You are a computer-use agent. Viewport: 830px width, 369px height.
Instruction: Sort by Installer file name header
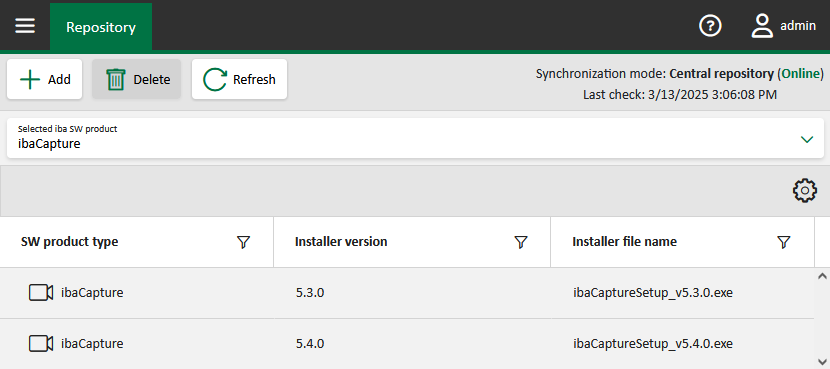click(625, 242)
